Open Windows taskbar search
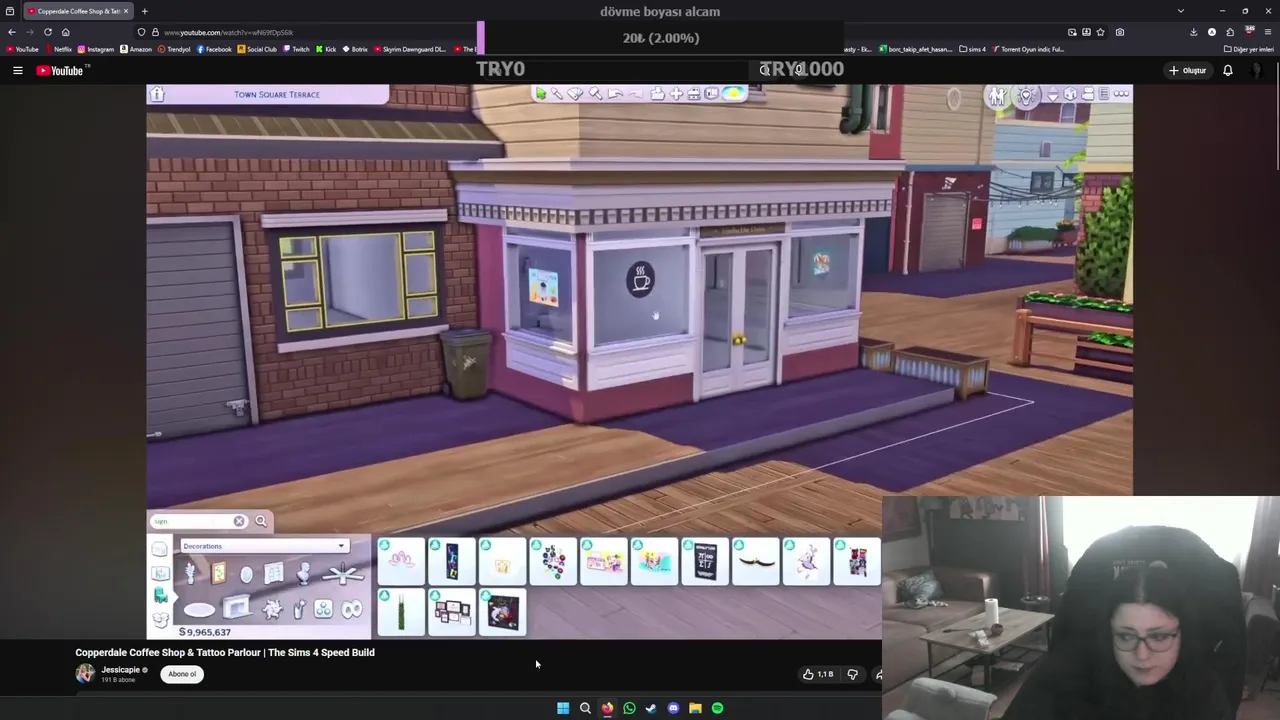Viewport: 1280px width, 720px height. pos(585,708)
